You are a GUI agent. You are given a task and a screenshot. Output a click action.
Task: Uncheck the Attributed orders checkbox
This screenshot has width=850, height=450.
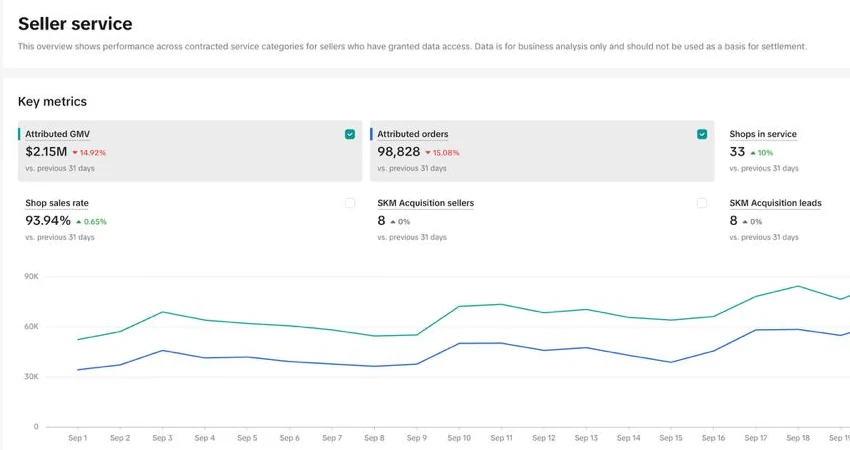(701, 134)
